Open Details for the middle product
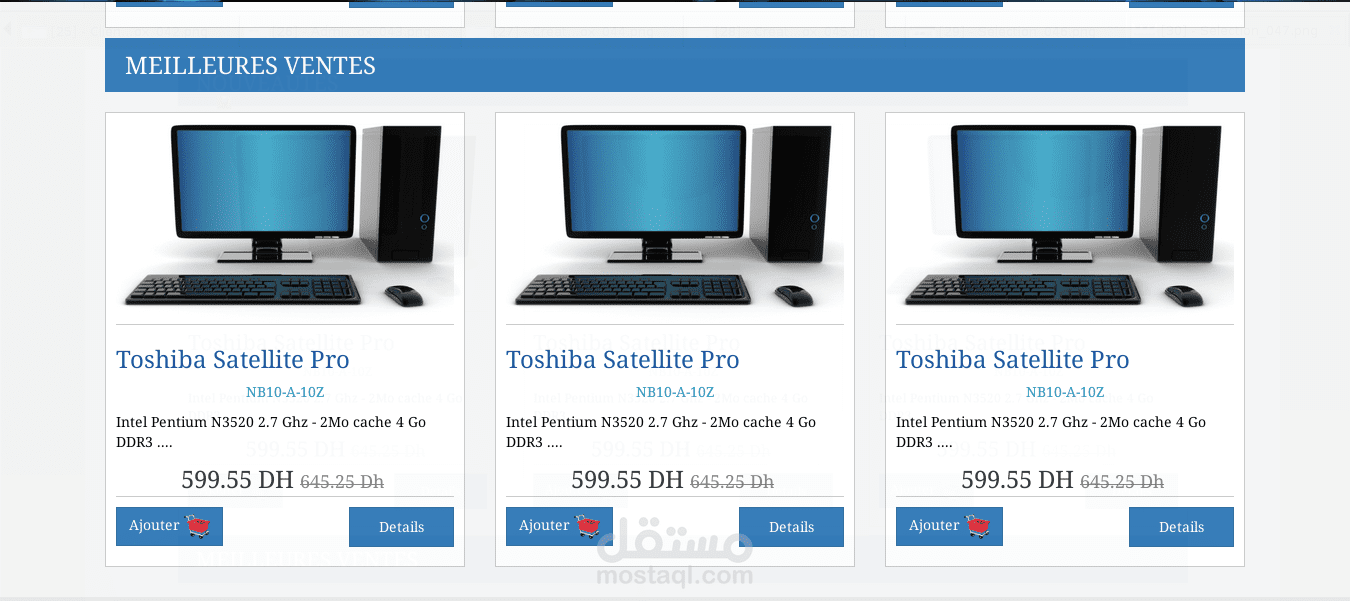 coord(791,527)
